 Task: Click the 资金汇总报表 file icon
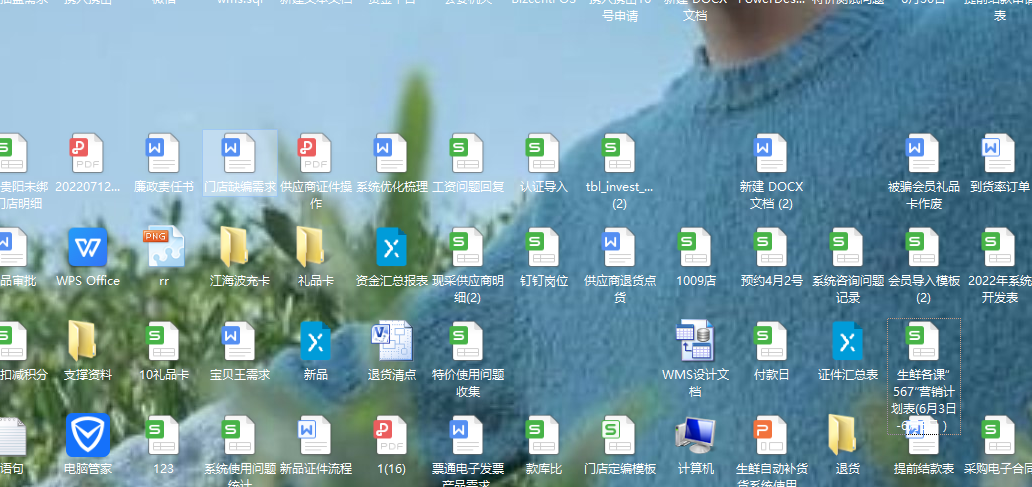pyautogui.click(x=391, y=248)
